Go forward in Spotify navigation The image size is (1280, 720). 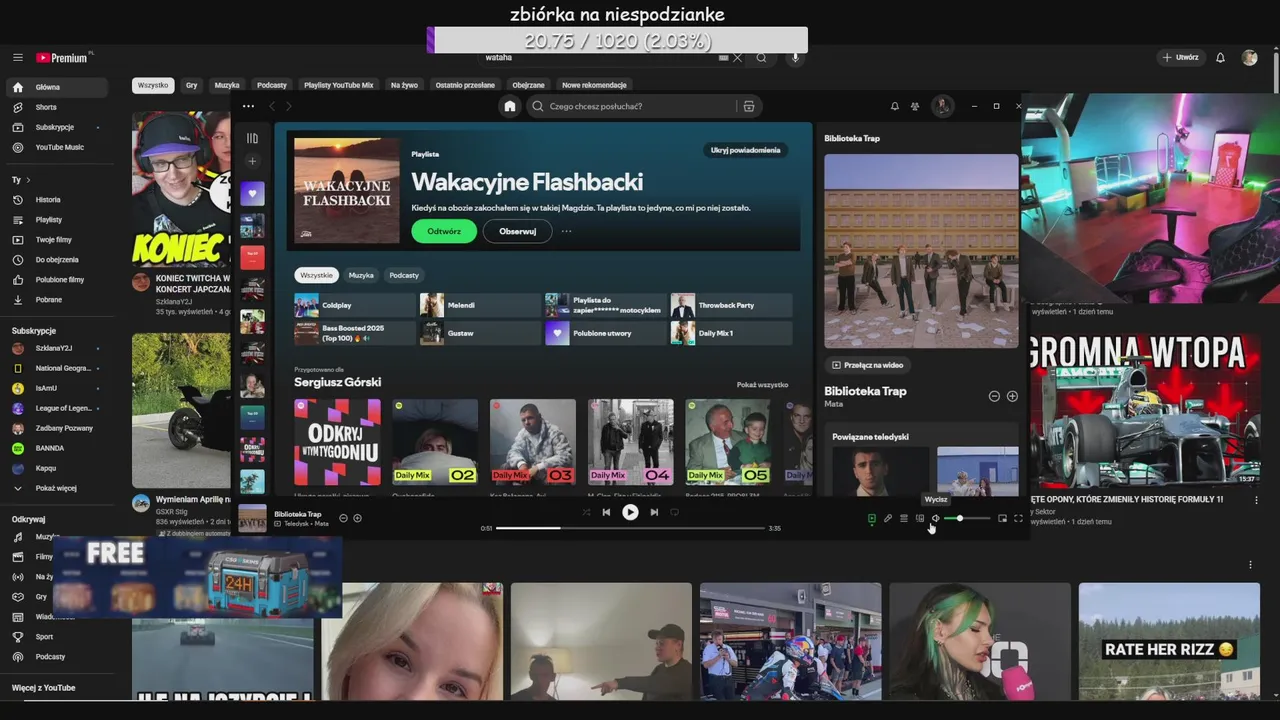[x=289, y=106]
